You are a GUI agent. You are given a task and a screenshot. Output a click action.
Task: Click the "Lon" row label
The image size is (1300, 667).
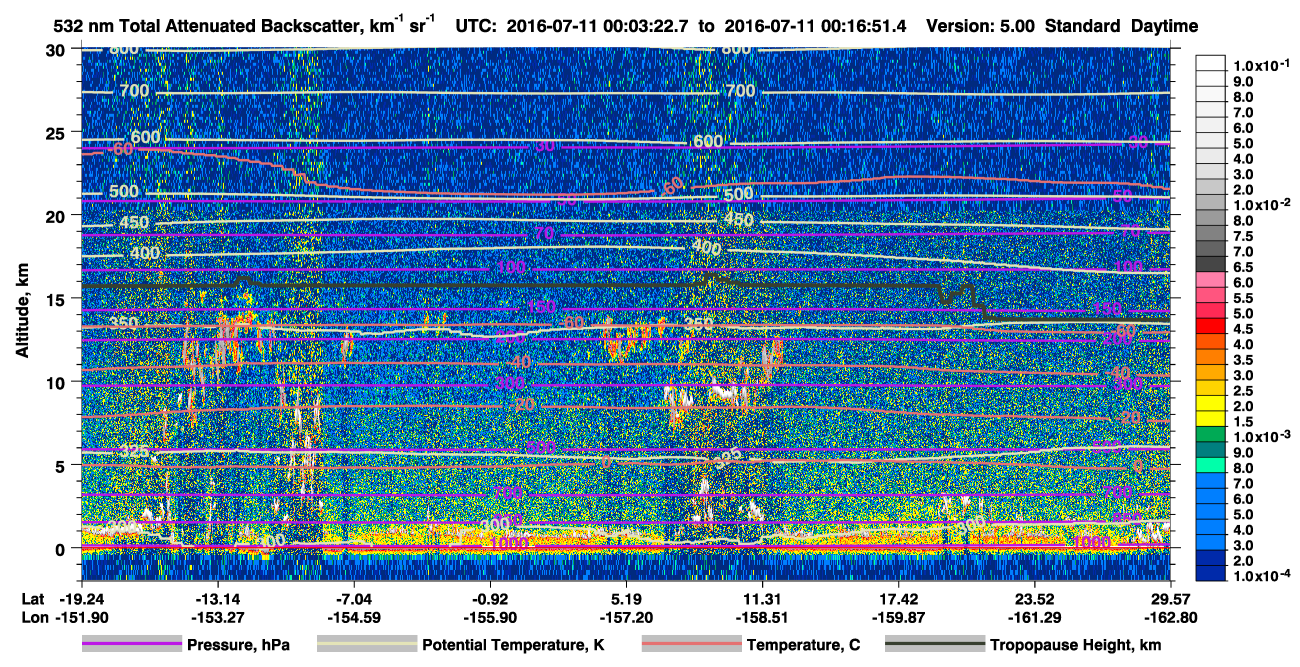34,617
